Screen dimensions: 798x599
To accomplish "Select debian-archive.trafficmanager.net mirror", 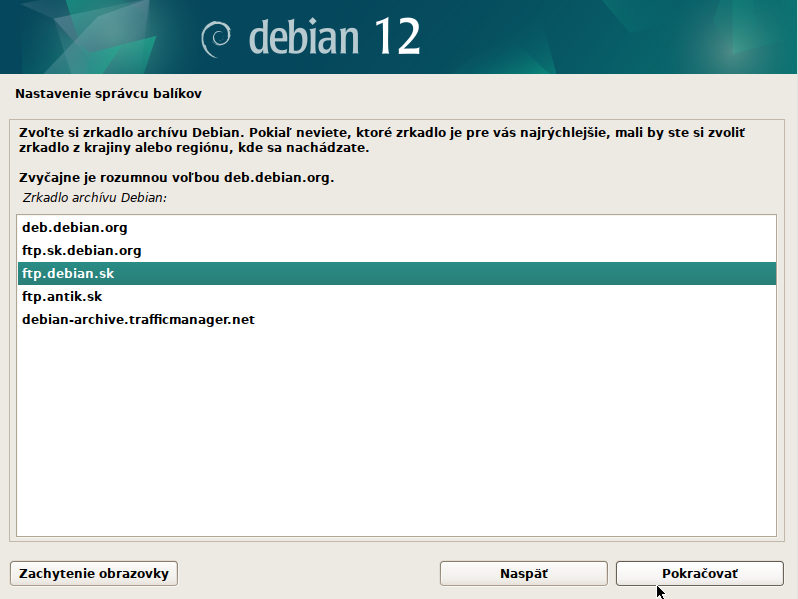I will 139,320.
